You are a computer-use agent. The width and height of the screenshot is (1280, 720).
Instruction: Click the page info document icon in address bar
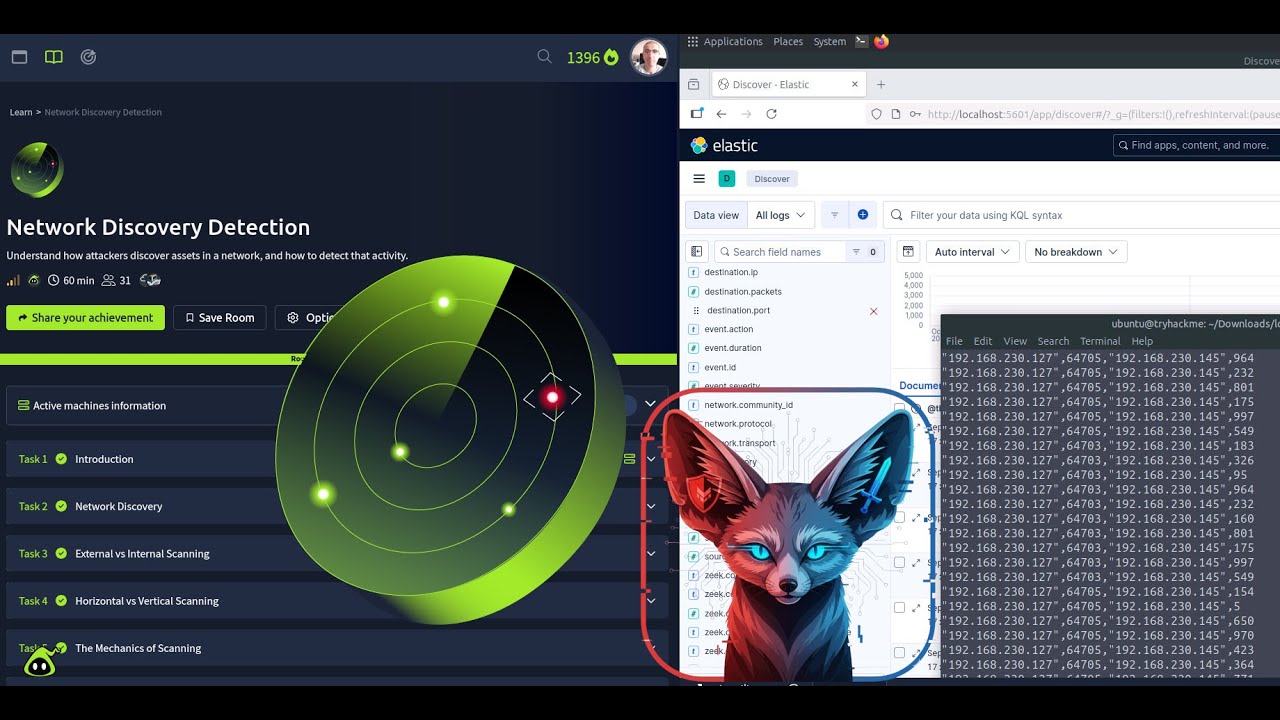click(x=896, y=114)
